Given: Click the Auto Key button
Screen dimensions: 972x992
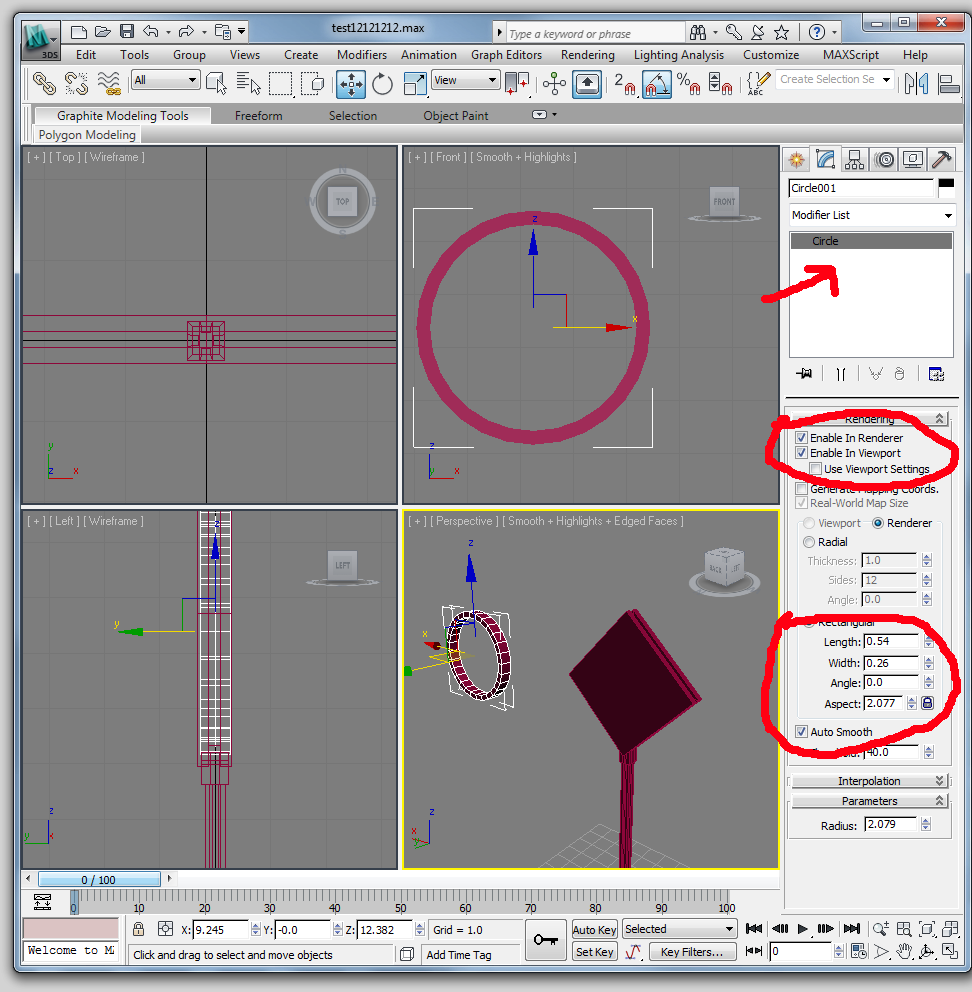Looking at the screenshot, I should 595,930.
